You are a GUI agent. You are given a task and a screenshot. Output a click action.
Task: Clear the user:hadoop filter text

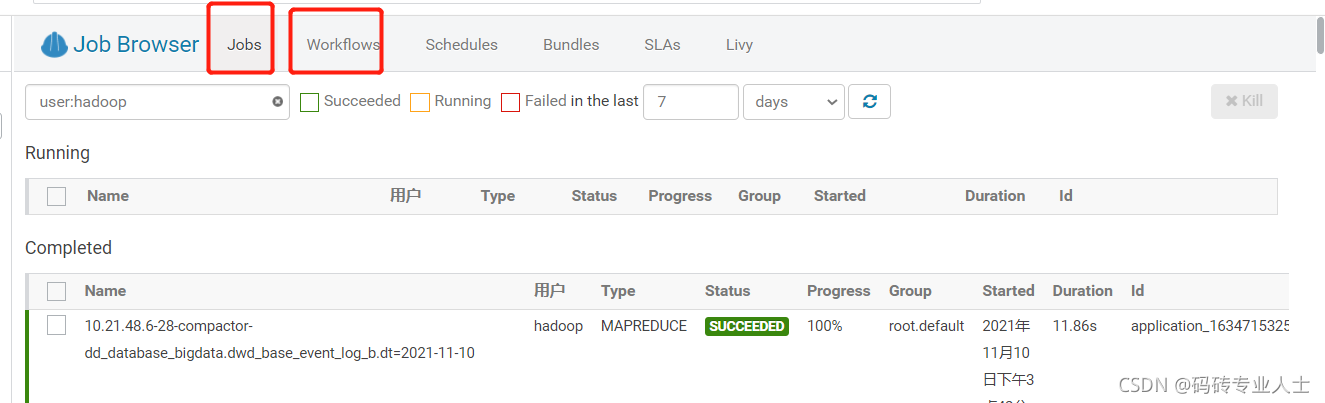point(278,102)
